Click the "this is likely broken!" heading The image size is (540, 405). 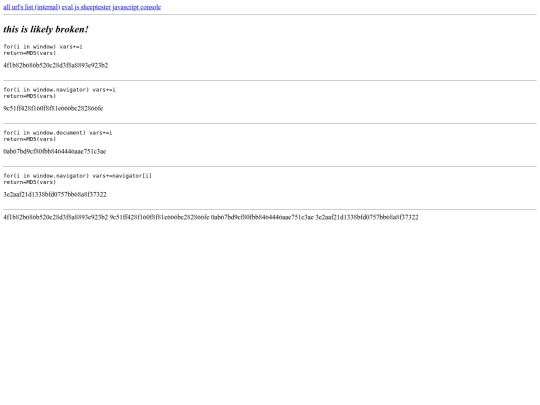tap(46, 29)
